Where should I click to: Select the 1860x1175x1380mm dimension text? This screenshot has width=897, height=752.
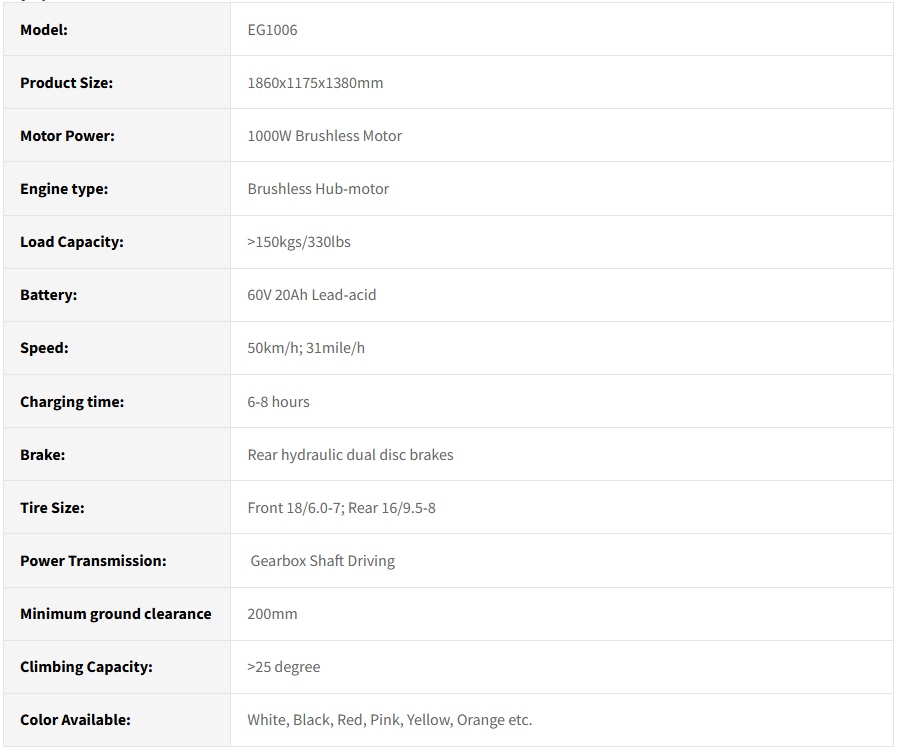coord(315,83)
